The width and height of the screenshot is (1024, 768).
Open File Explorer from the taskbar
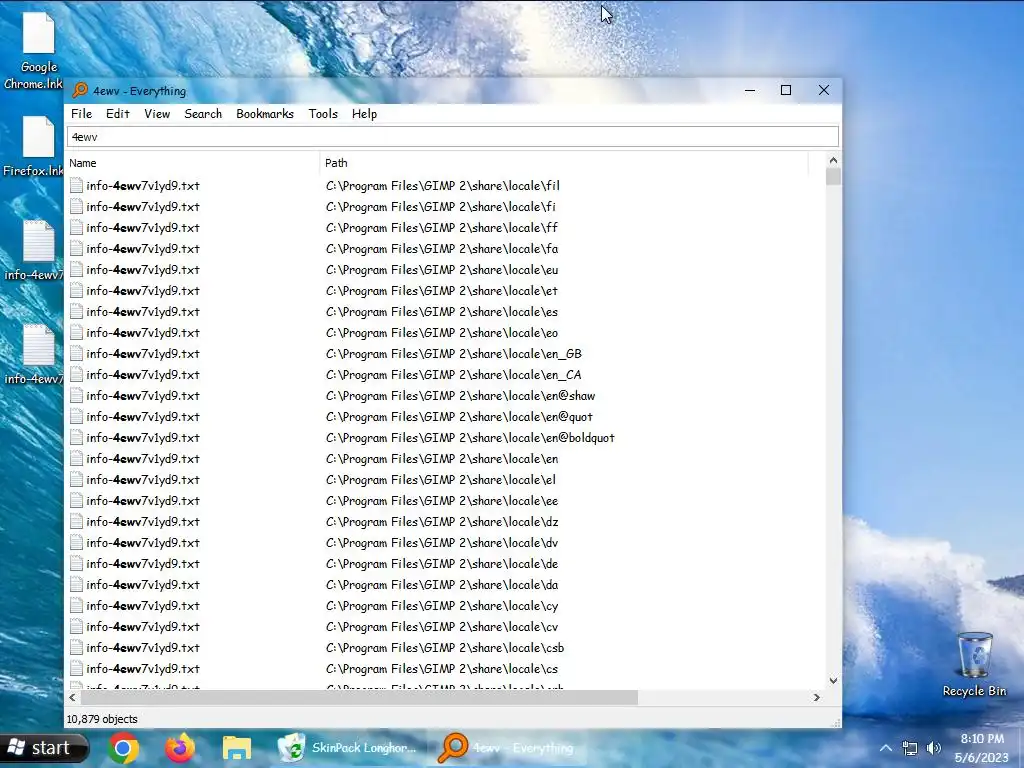pyautogui.click(x=236, y=748)
